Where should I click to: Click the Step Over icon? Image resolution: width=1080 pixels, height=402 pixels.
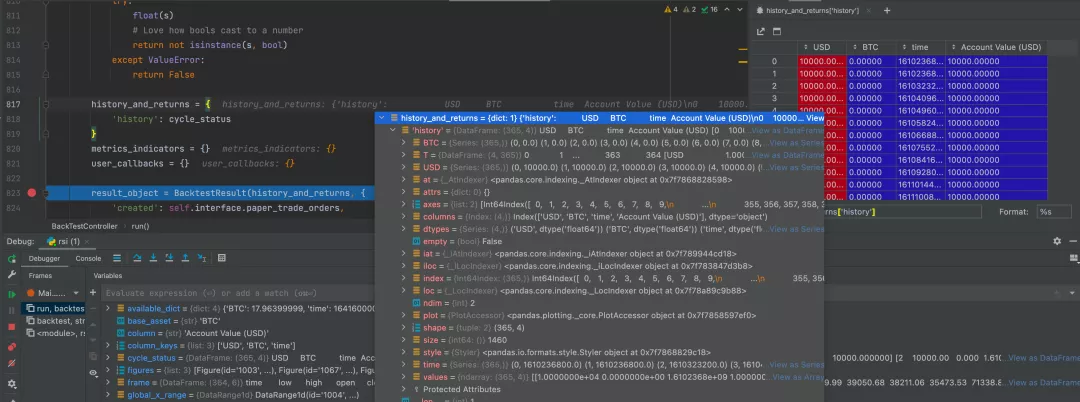(x=137, y=258)
